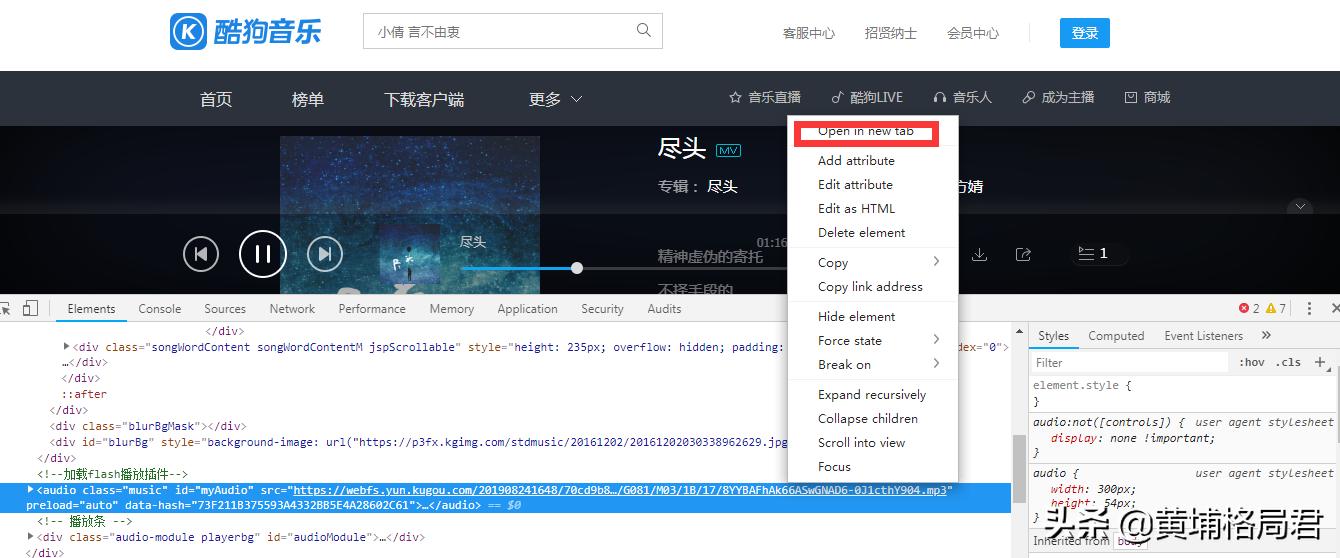Pause the playing song
Screen dimensions: 1340x558
[x=263, y=254]
